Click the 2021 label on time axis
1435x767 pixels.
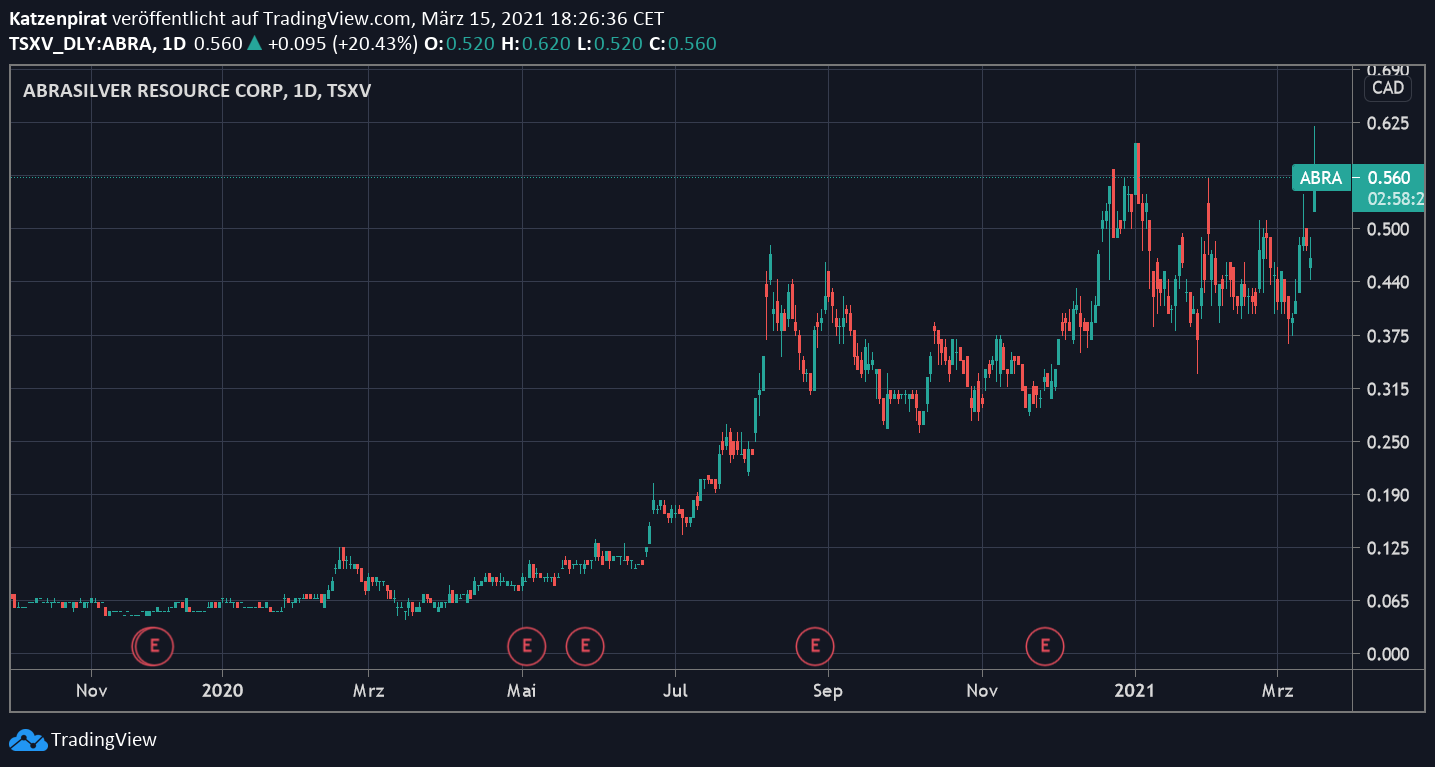point(1135,690)
